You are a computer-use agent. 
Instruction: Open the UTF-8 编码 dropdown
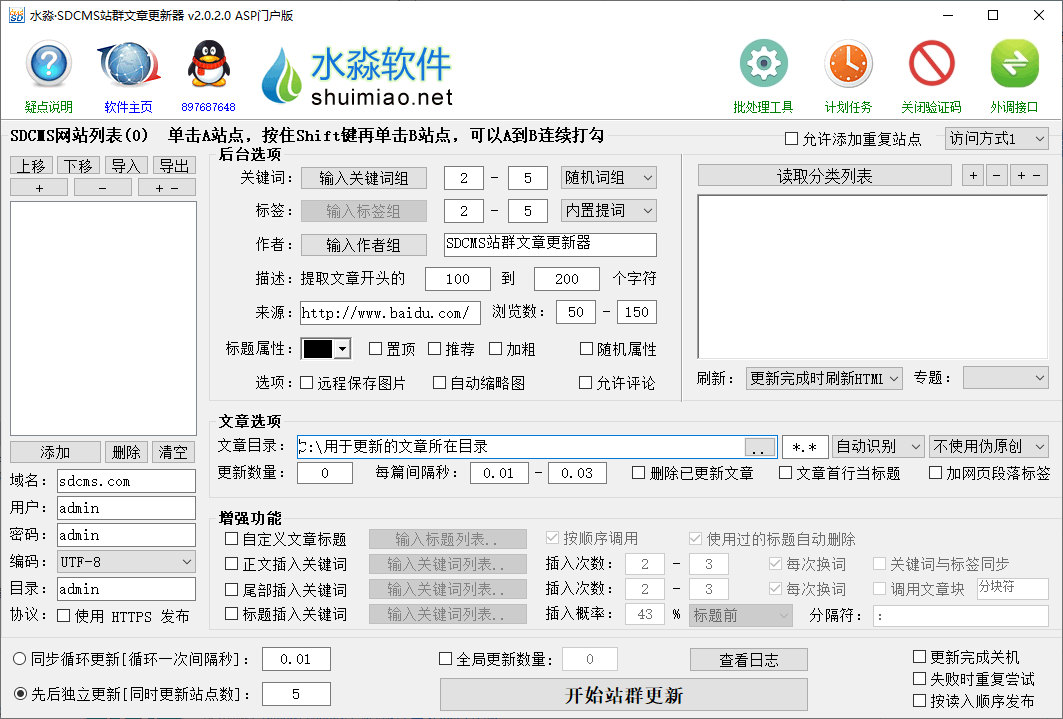point(126,562)
